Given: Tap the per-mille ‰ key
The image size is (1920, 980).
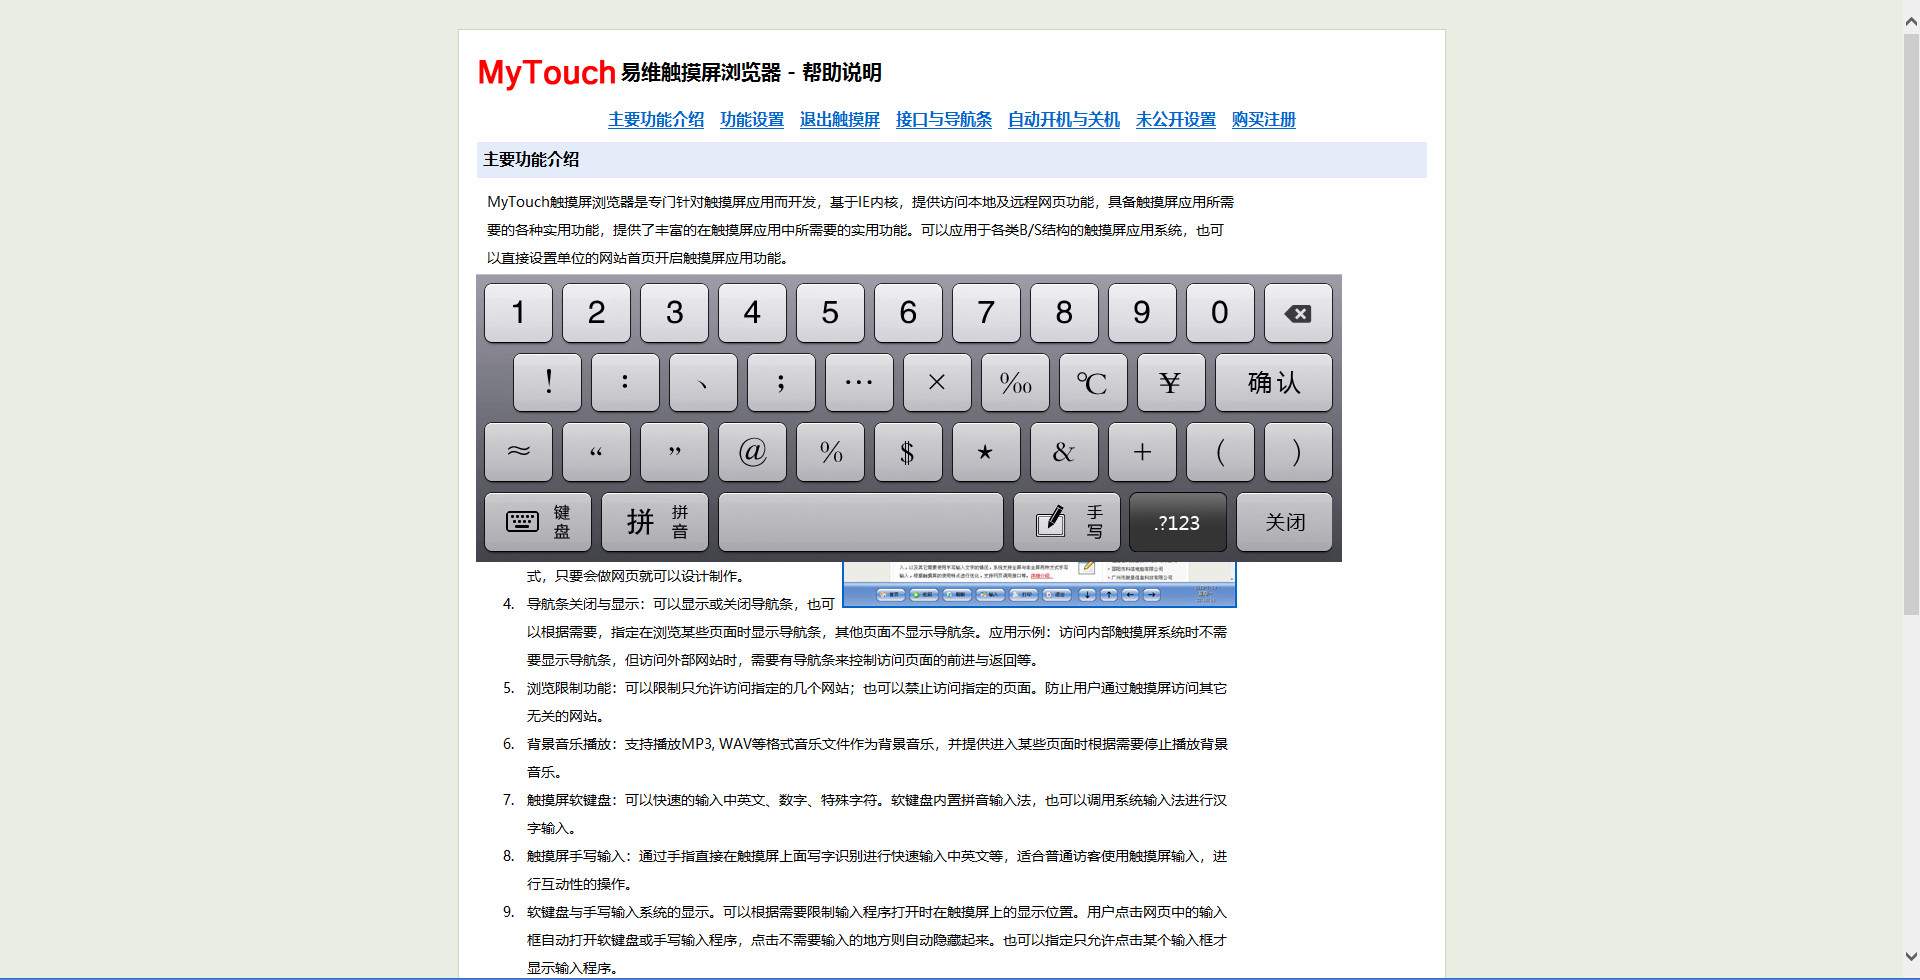Looking at the screenshot, I should [x=1015, y=382].
